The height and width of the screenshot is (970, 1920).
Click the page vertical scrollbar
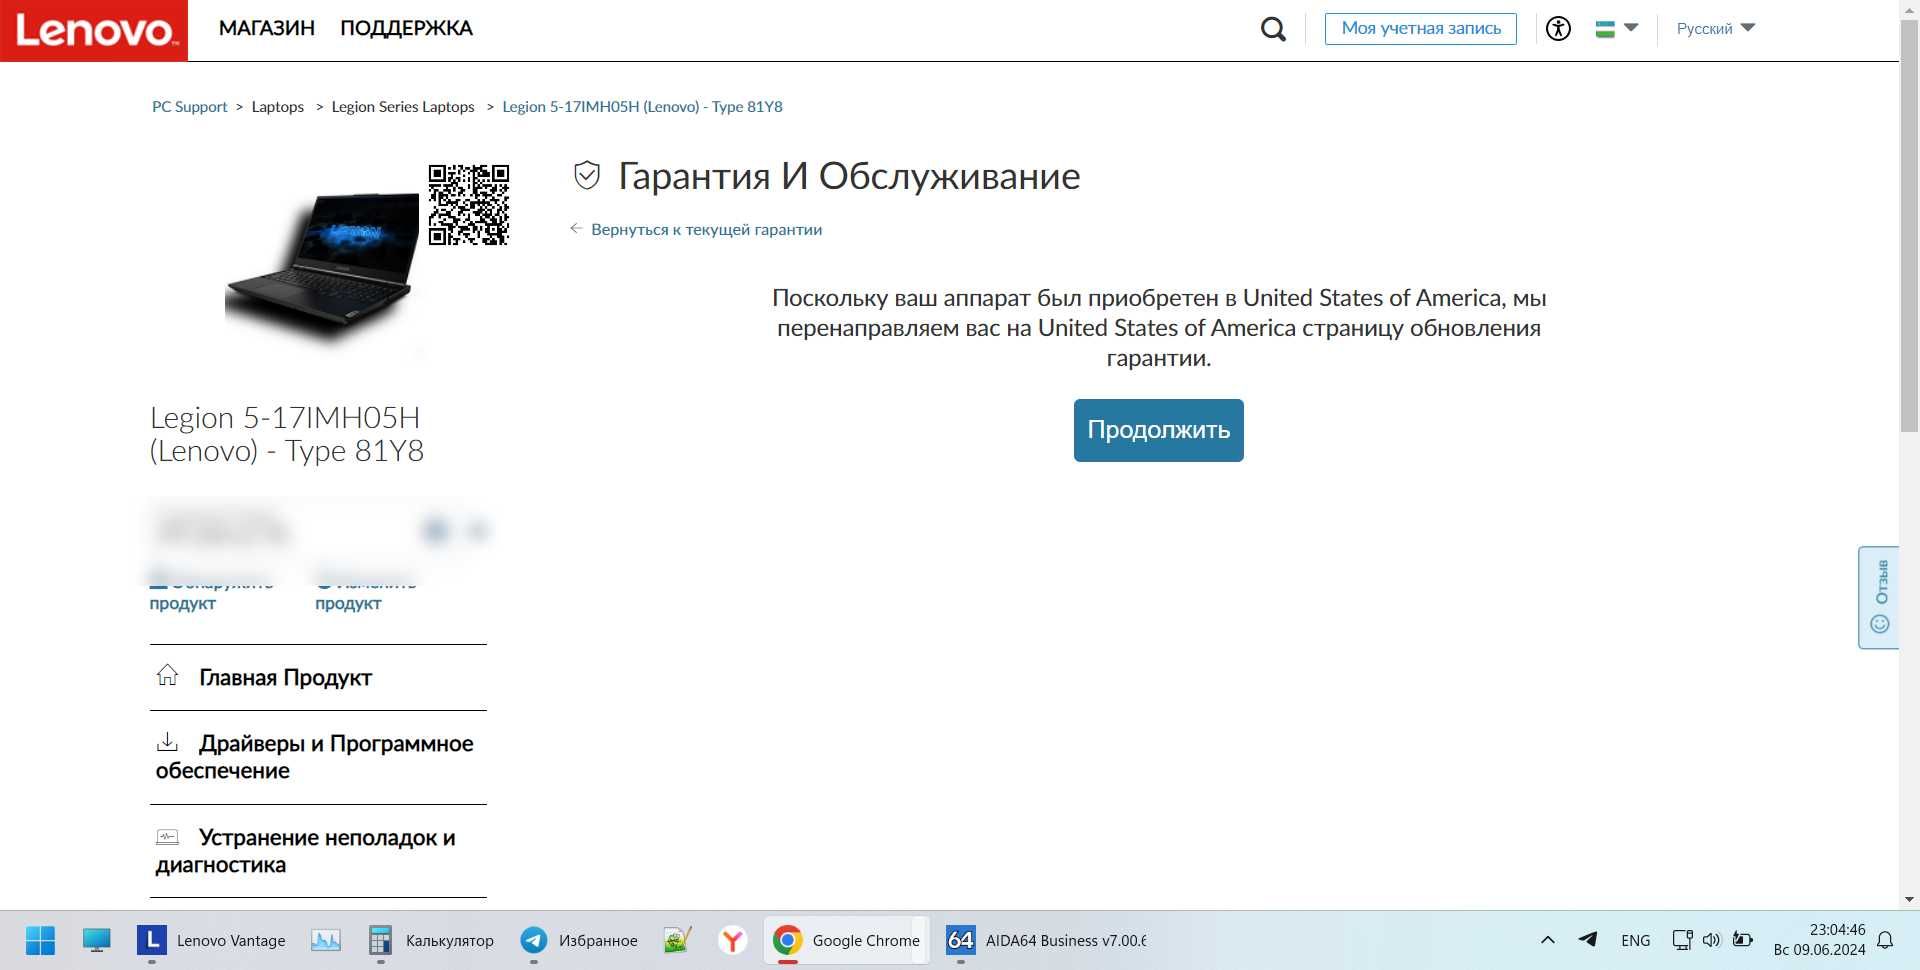coord(1909,225)
